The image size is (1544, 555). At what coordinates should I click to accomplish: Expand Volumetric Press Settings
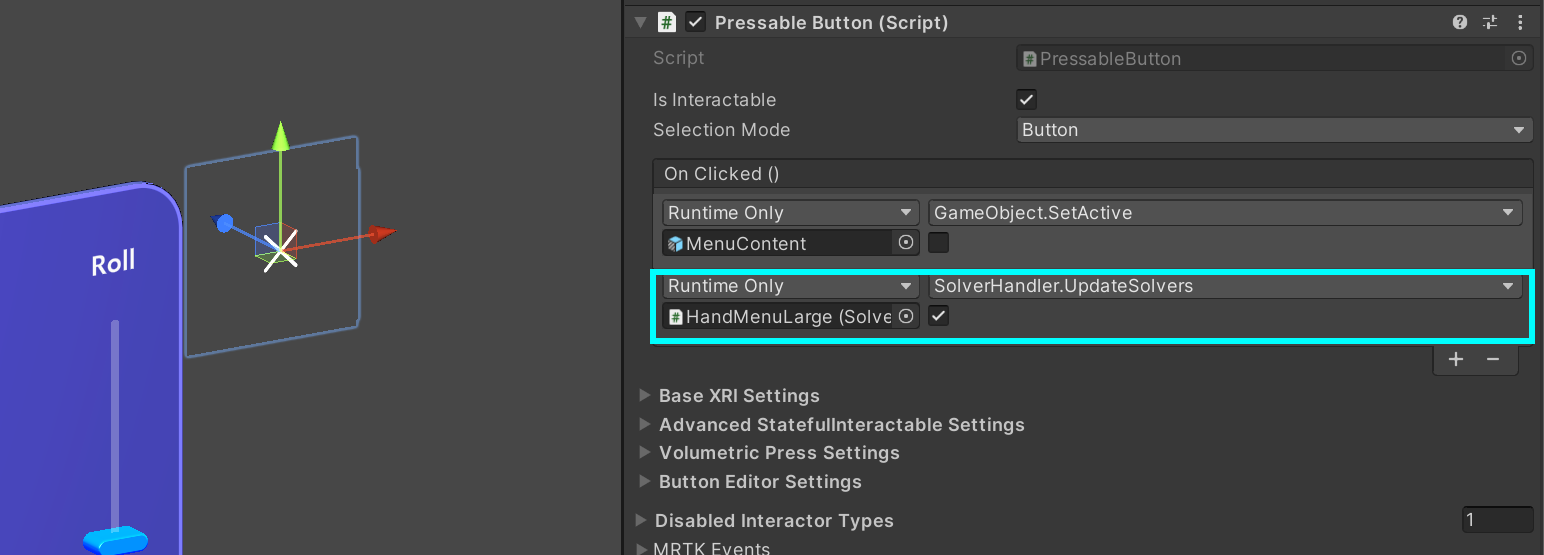pyautogui.click(x=645, y=452)
